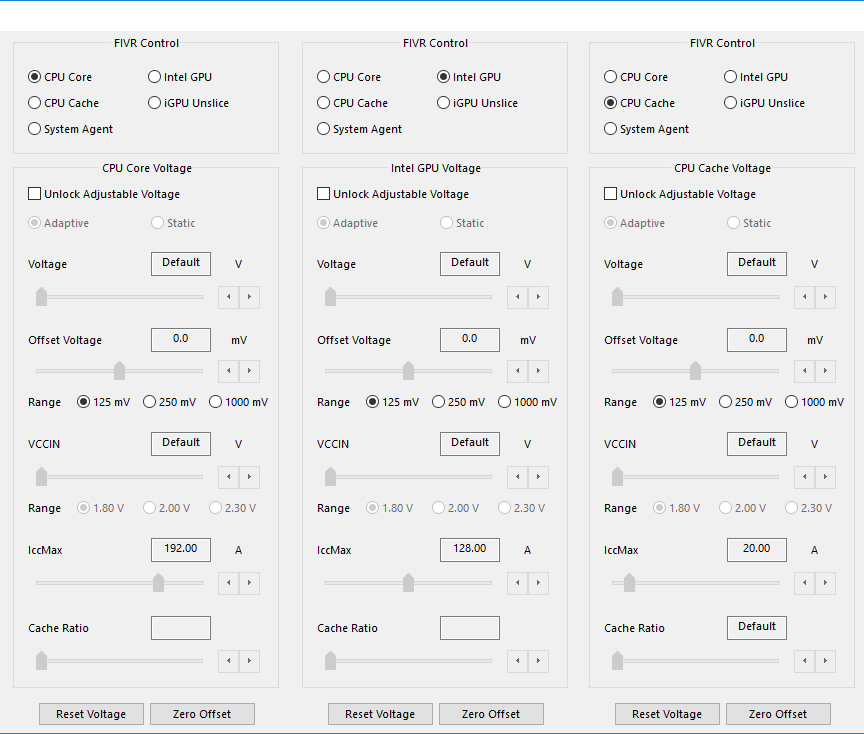Click left arrow of CPU Cache Offset Voltage
Image resolution: width=864 pixels, height=734 pixels.
pos(804,372)
